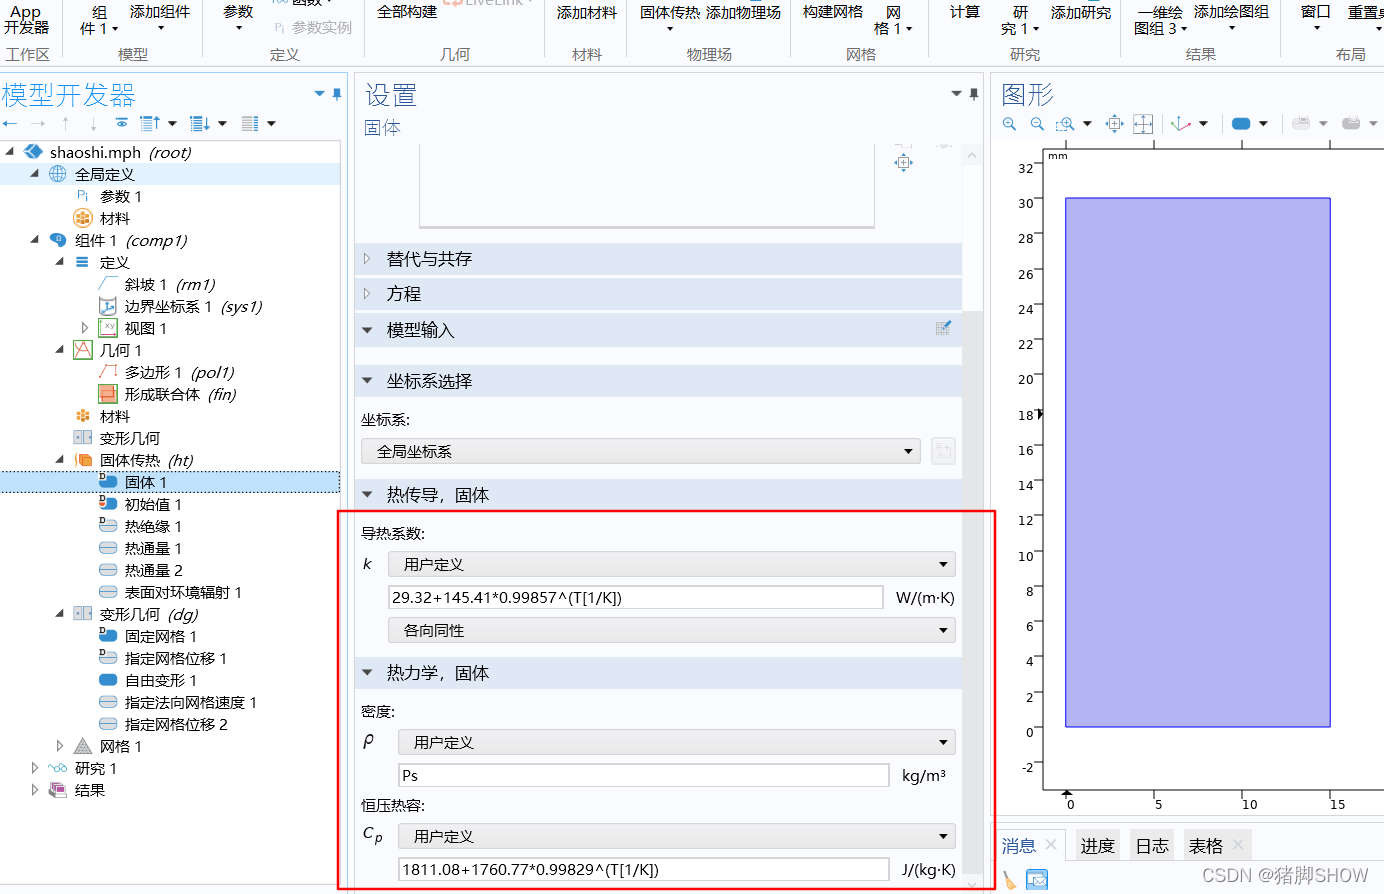Screen dimensions: 1384x894
Task: Click 添加物理场 in the ribbon
Action: click(743, 12)
